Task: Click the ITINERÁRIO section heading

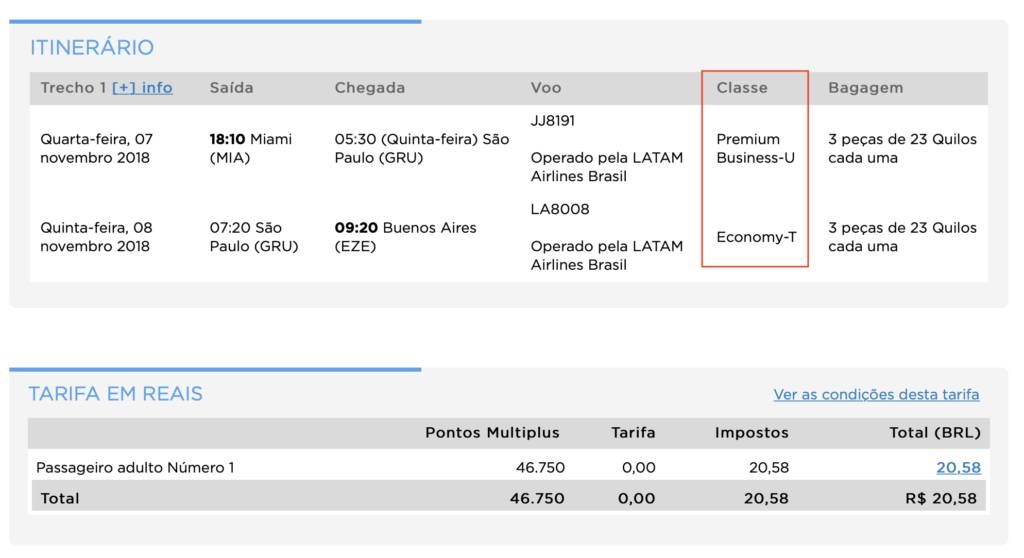Action: [x=92, y=47]
